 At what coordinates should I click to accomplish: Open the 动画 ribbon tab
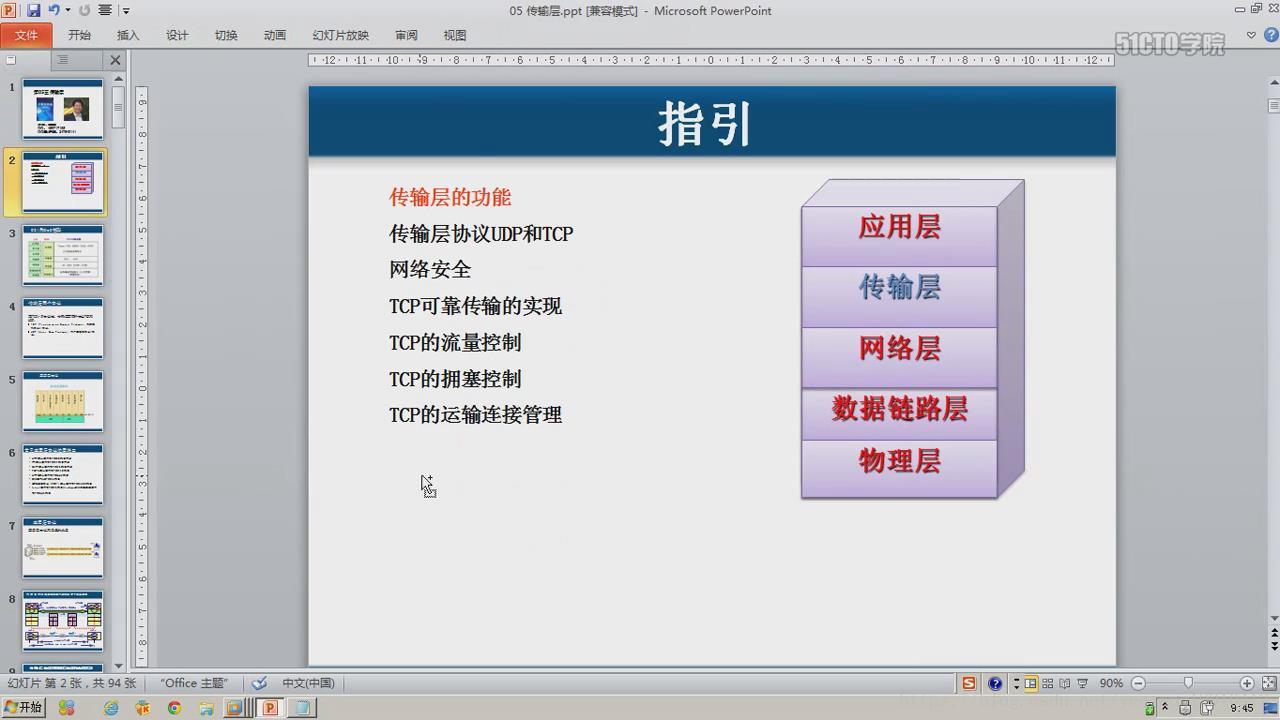coord(275,35)
